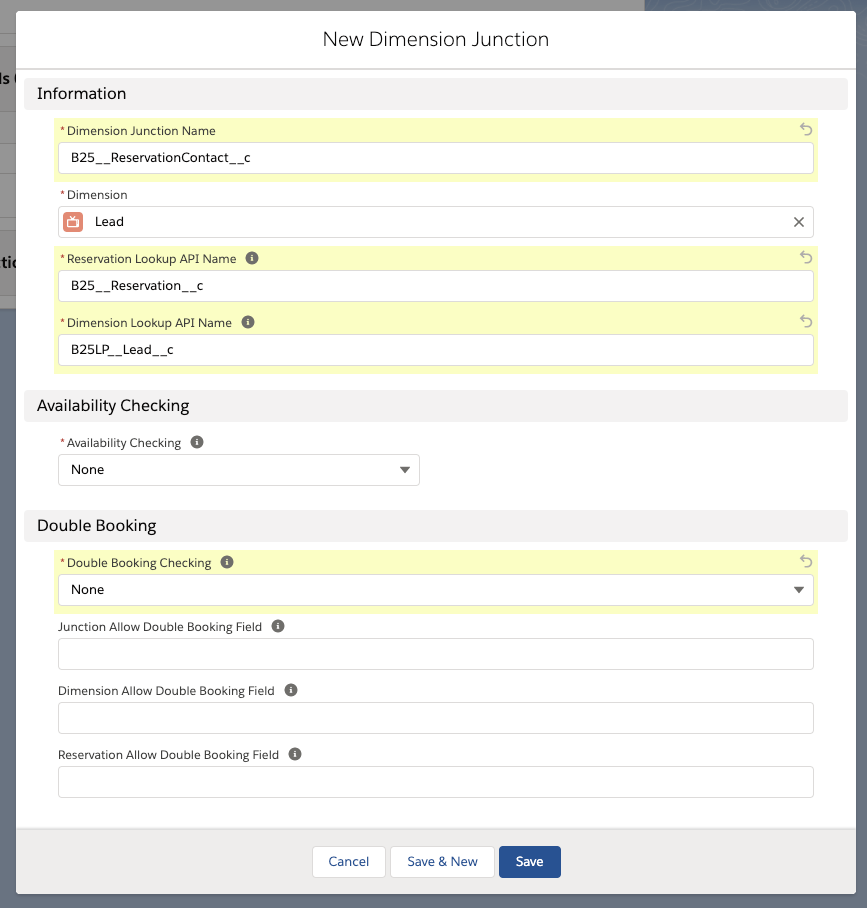Screen dimensions: 867x908
Task: Click info icon beside Dimension Allow Double Booking
Action: click(x=291, y=690)
